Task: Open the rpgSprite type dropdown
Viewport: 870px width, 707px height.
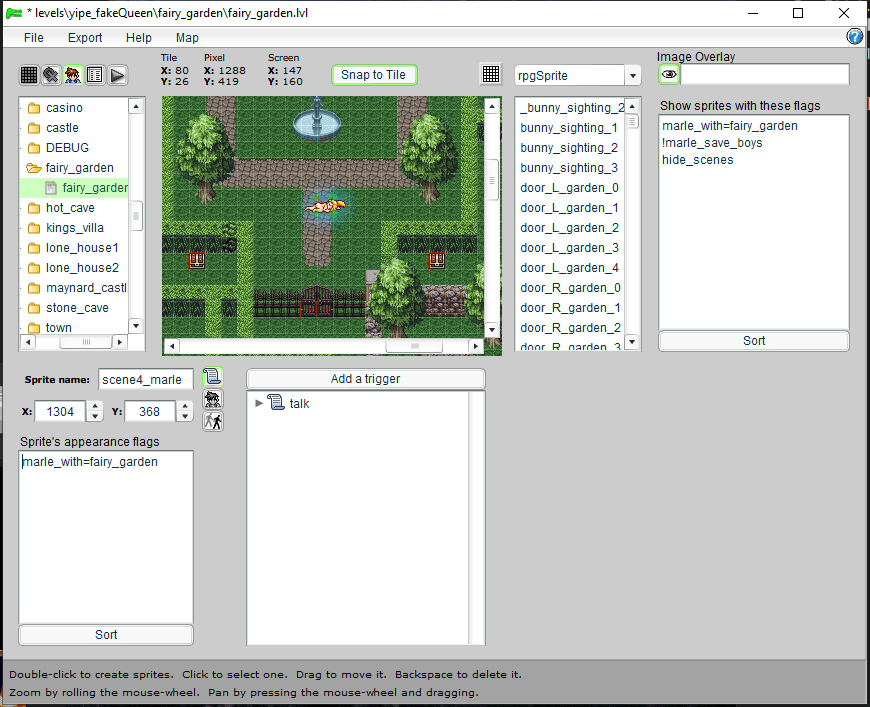Action: pyautogui.click(x=631, y=76)
